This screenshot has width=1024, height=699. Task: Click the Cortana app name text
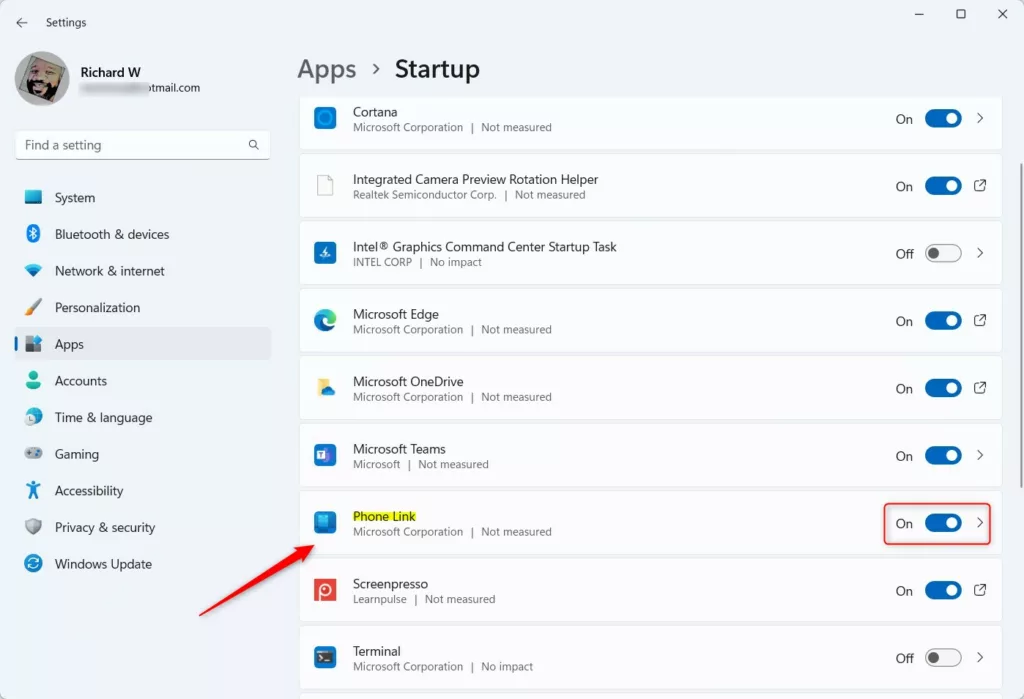tap(375, 112)
